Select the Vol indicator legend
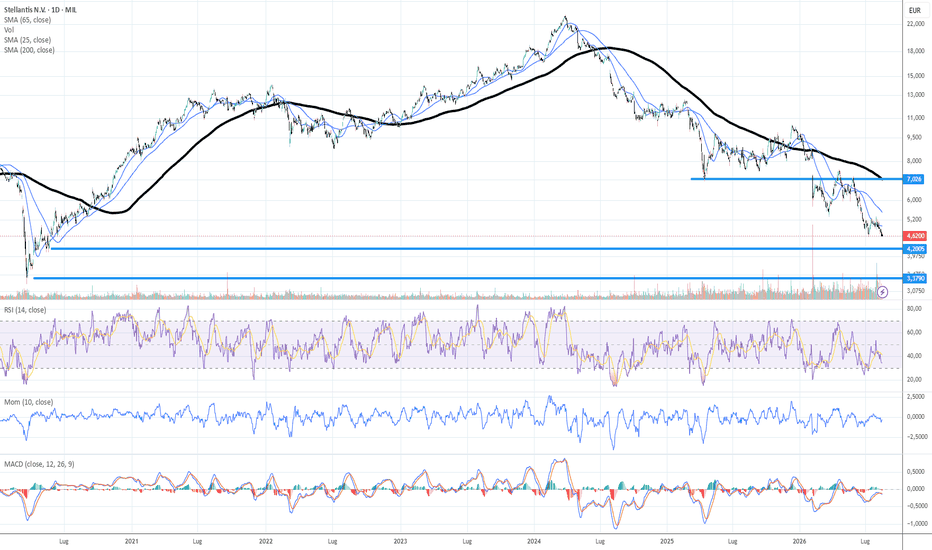This screenshot has height=550, width=932. click(x=9, y=30)
